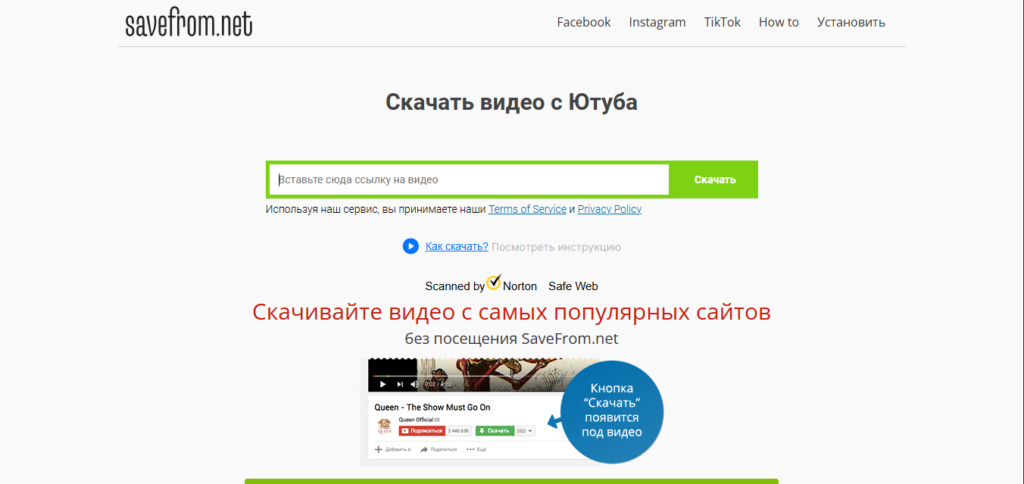Click the red Подписаться button in preview
The width and height of the screenshot is (1024, 484).
(422, 431)
